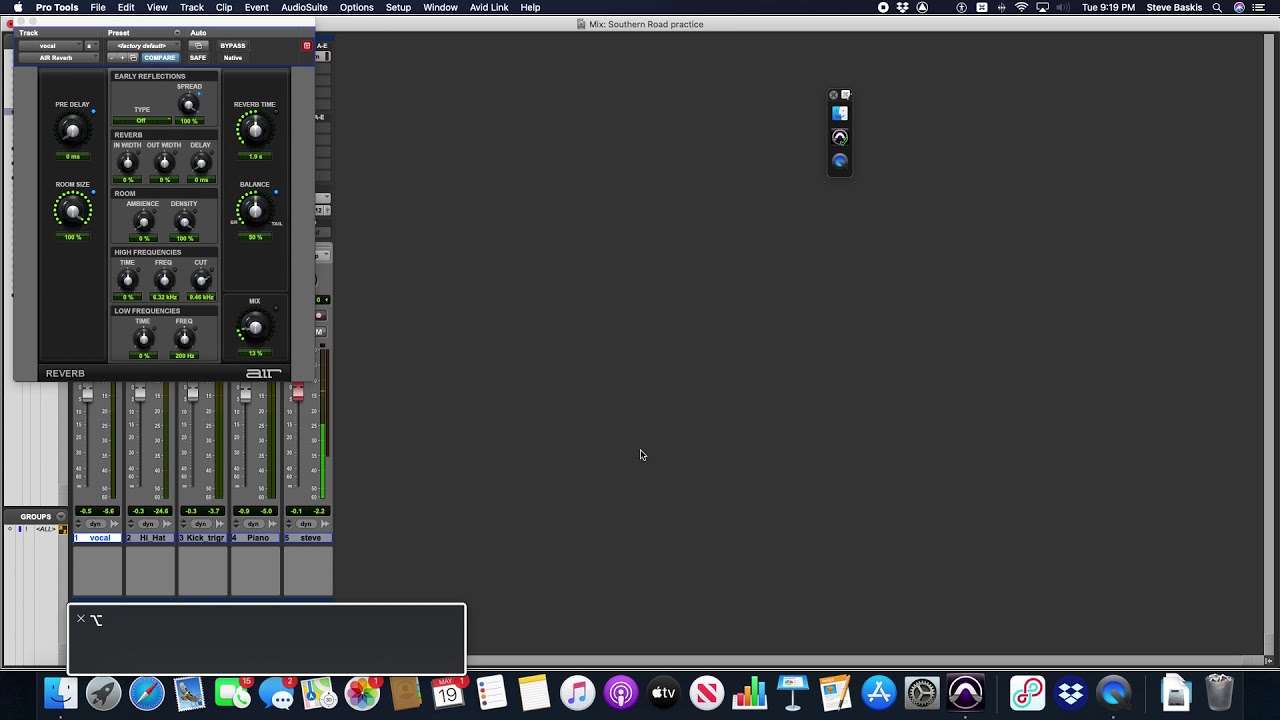
Task: Toggle Room Size automation indicator light
Action: click(93, 191)
